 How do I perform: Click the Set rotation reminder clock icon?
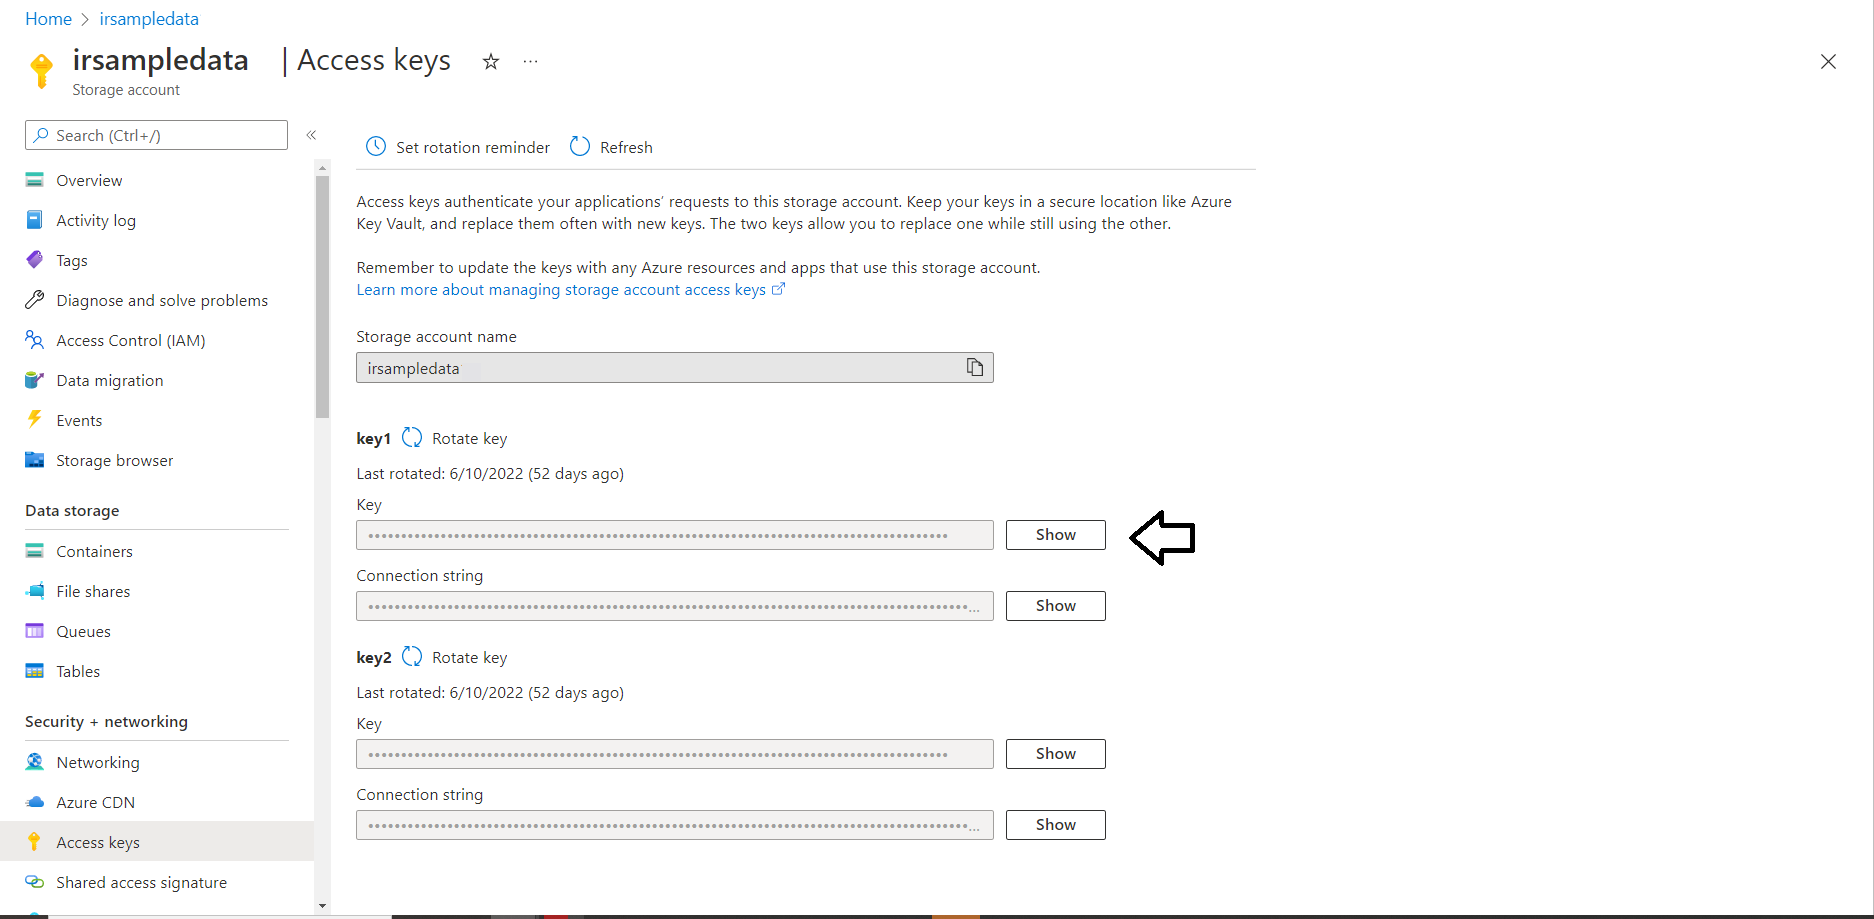tap(376, 146)
